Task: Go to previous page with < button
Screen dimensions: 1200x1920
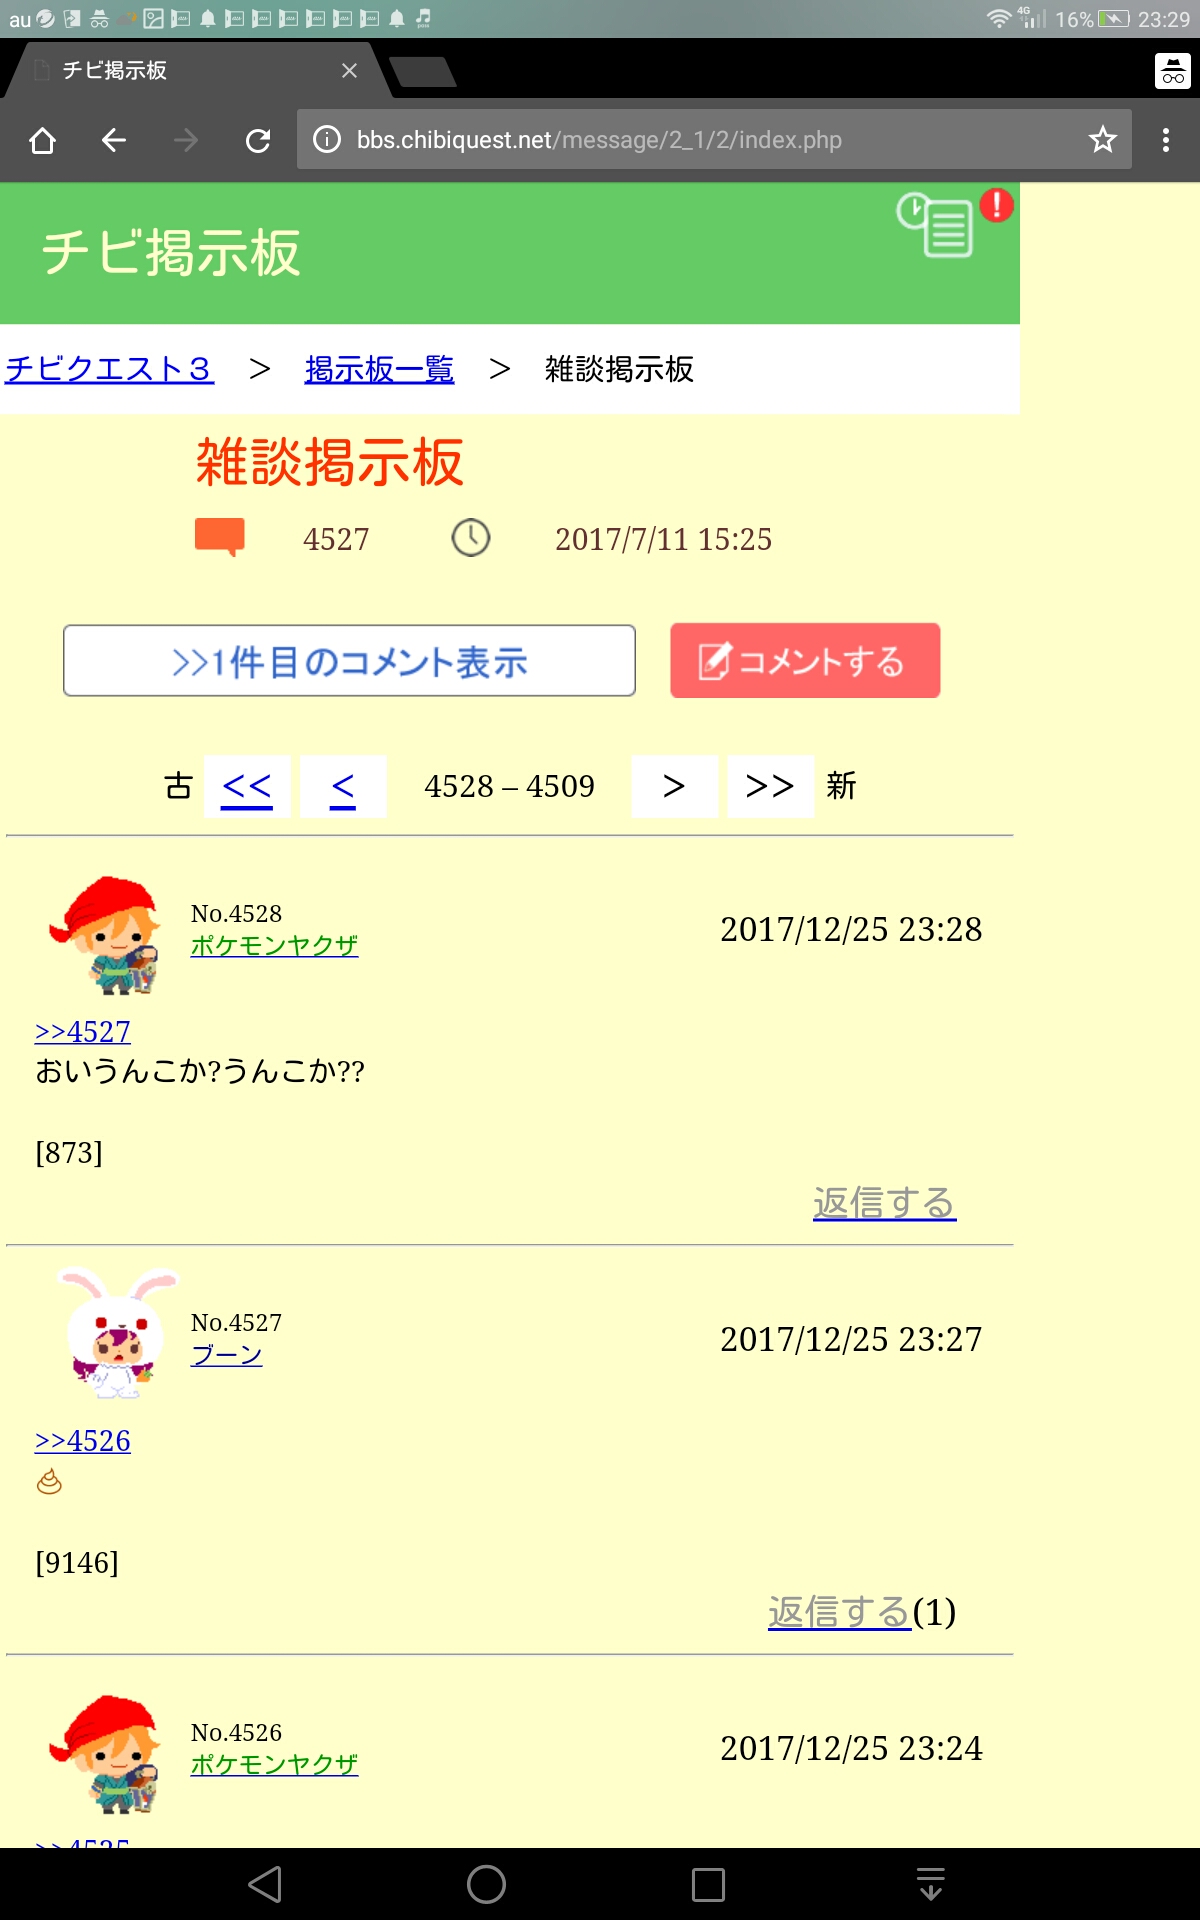Action: [343, 787]
